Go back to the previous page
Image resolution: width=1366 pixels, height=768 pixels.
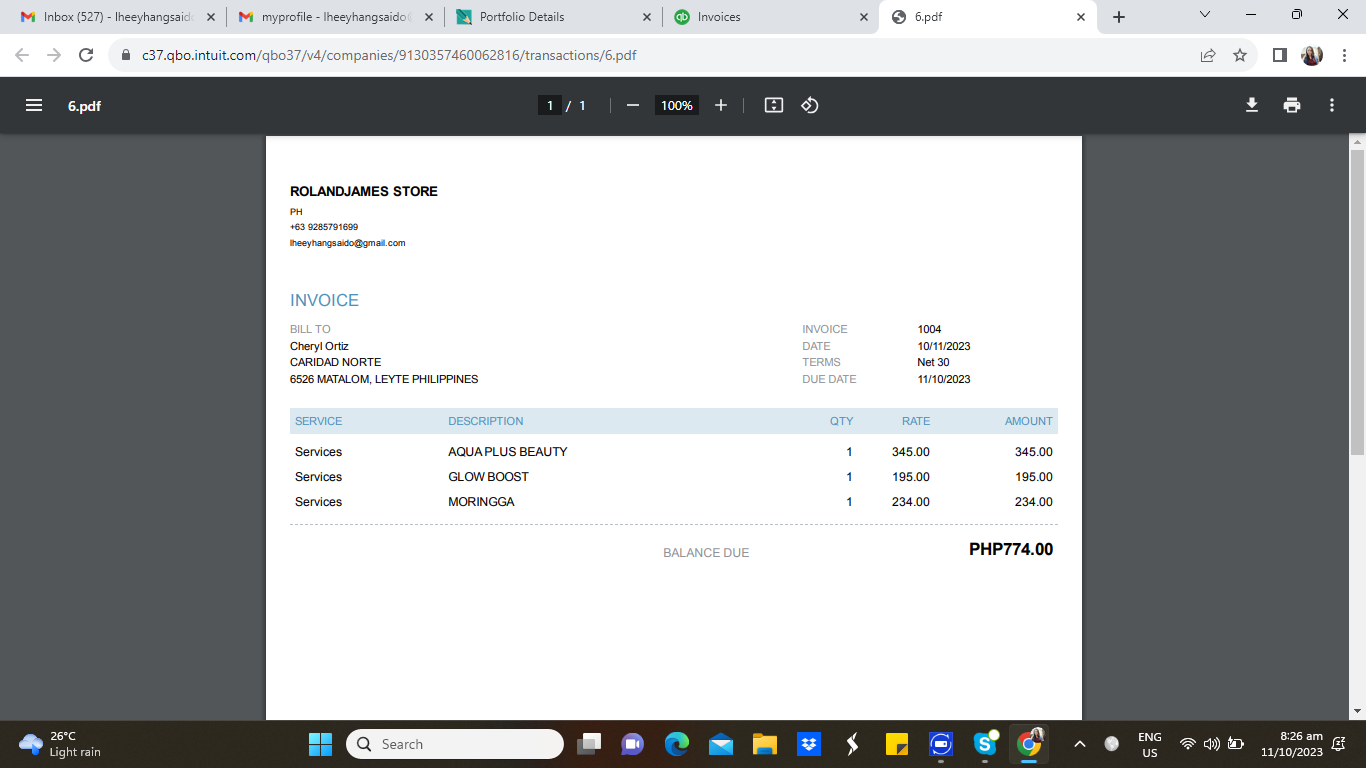tap(22, 55)
